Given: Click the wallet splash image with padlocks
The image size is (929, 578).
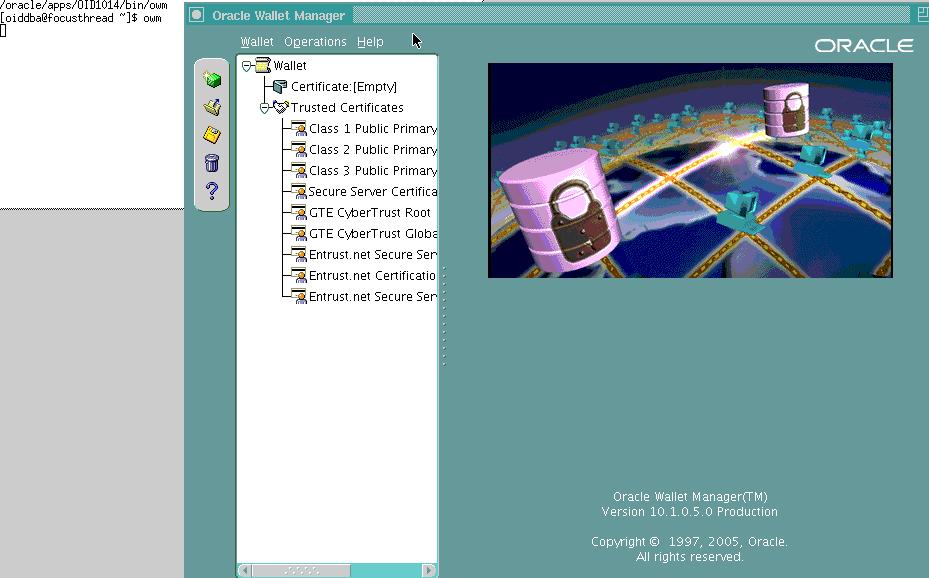Looking at the screenshot, I should coord(690,171).
